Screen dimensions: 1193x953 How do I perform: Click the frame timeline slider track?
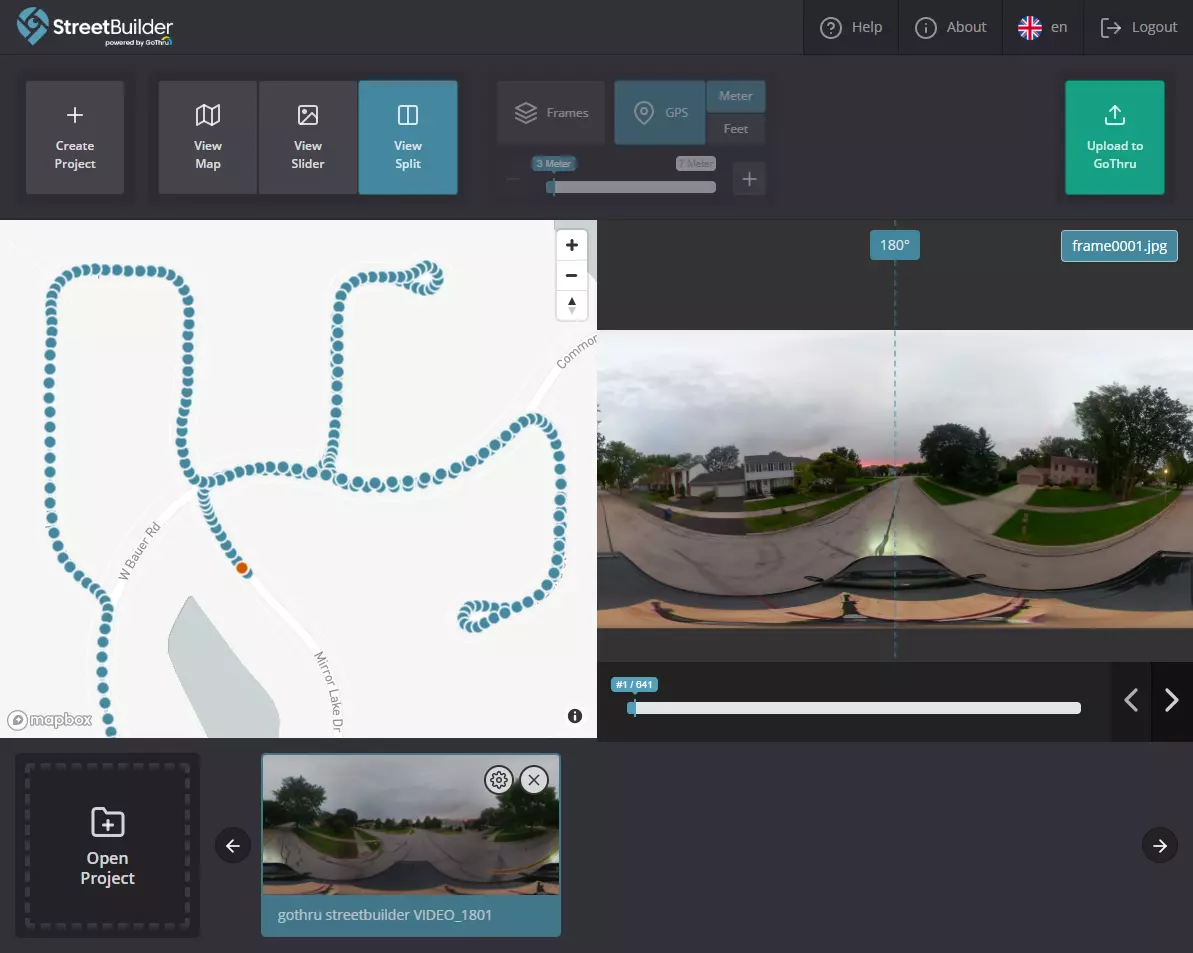(856, 708)
